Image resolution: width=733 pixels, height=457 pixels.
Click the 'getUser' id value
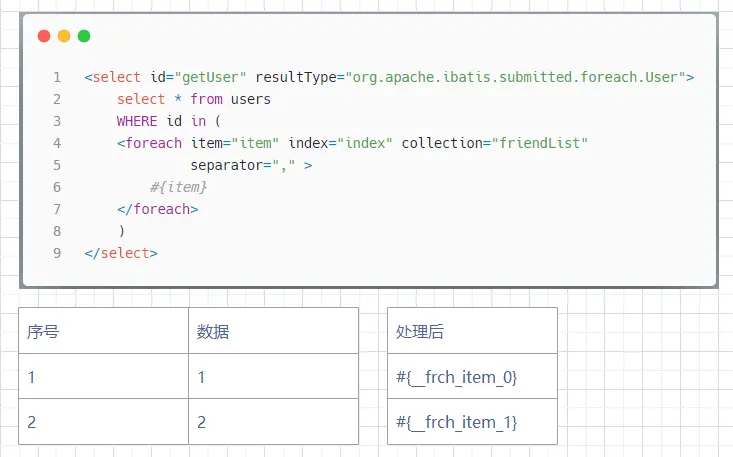pos(210,77)
